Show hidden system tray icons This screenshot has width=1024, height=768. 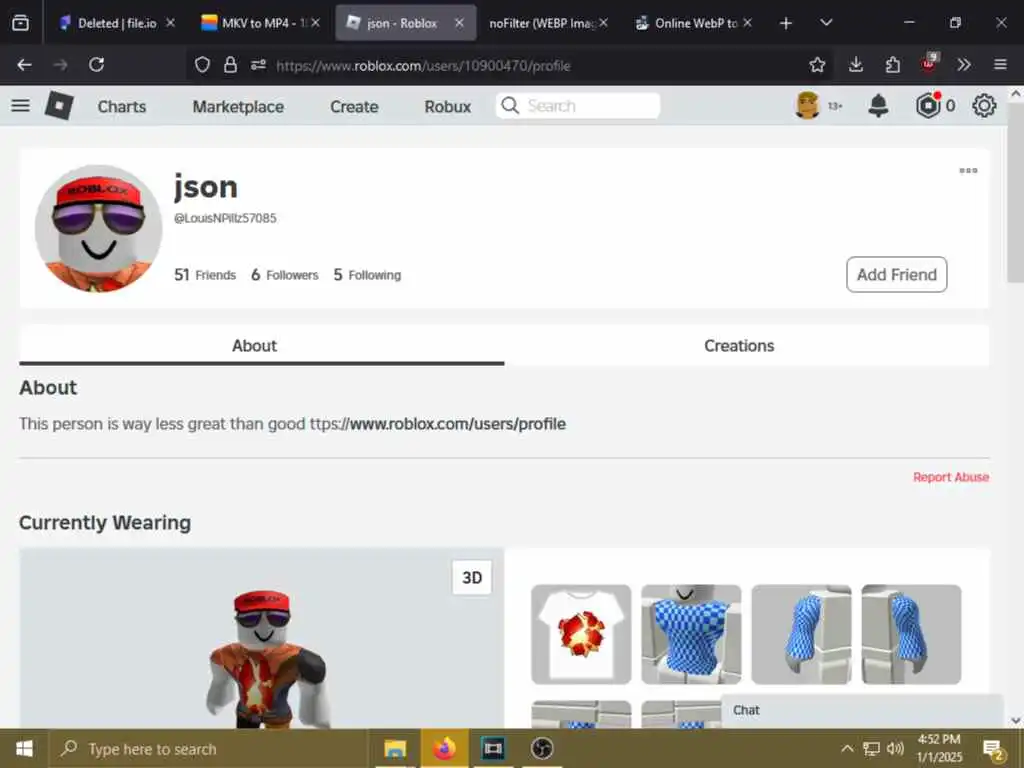[846, 748]
